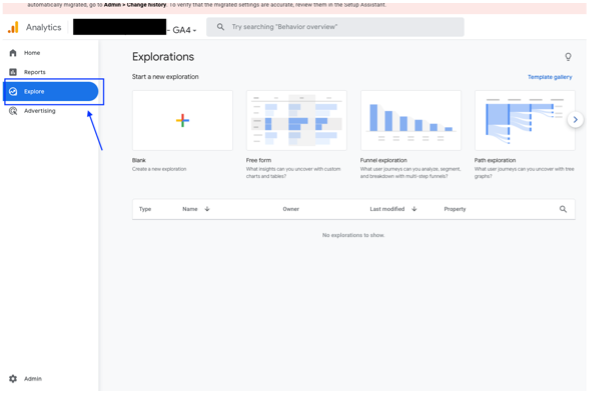Sort by Last modified column arrow
The width and height of the screenshot is (589, 394).
pyautogui.click(x=414, y=209)
